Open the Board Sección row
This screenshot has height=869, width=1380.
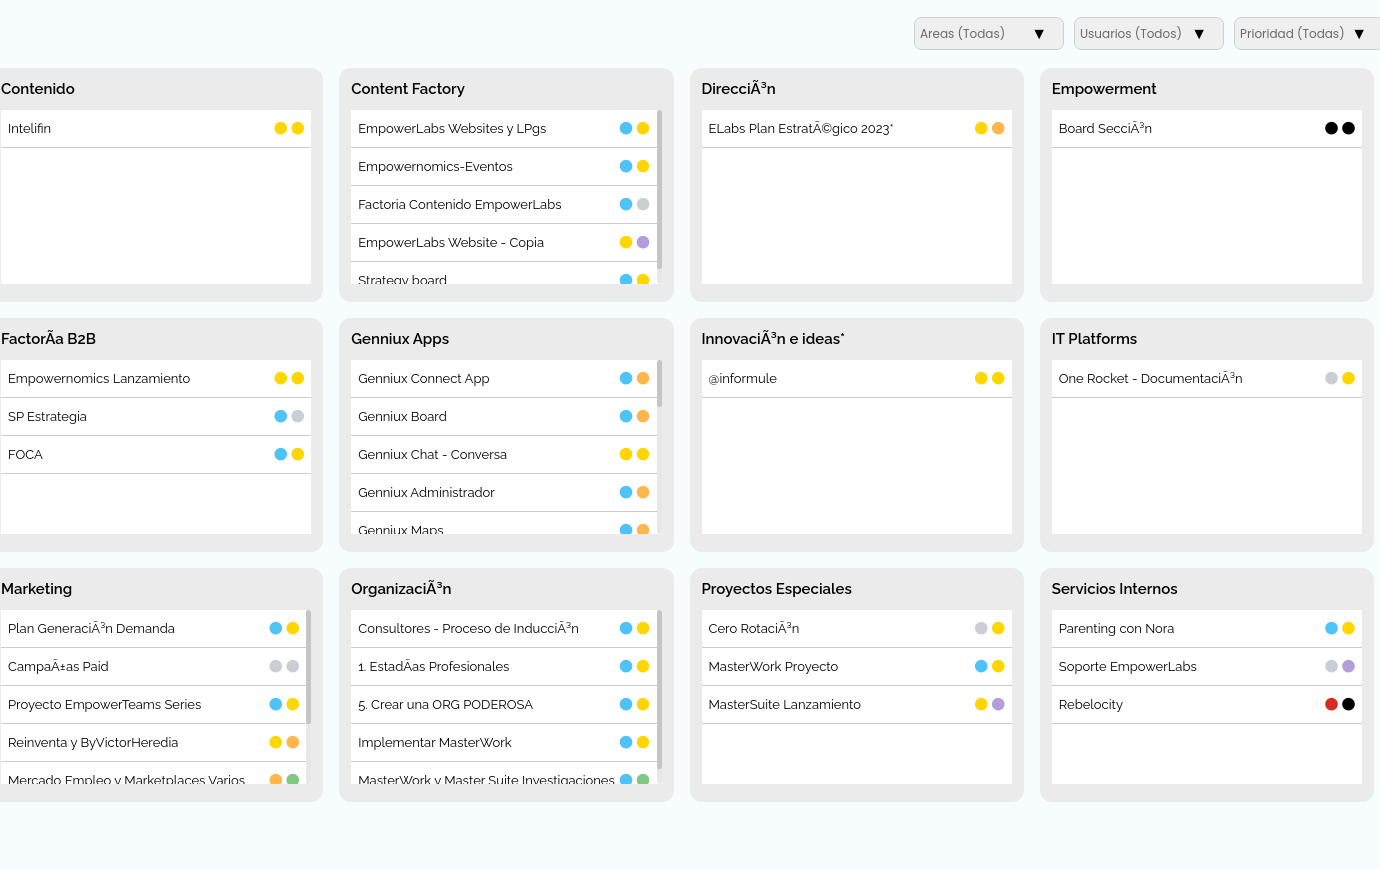(1207, 128)
